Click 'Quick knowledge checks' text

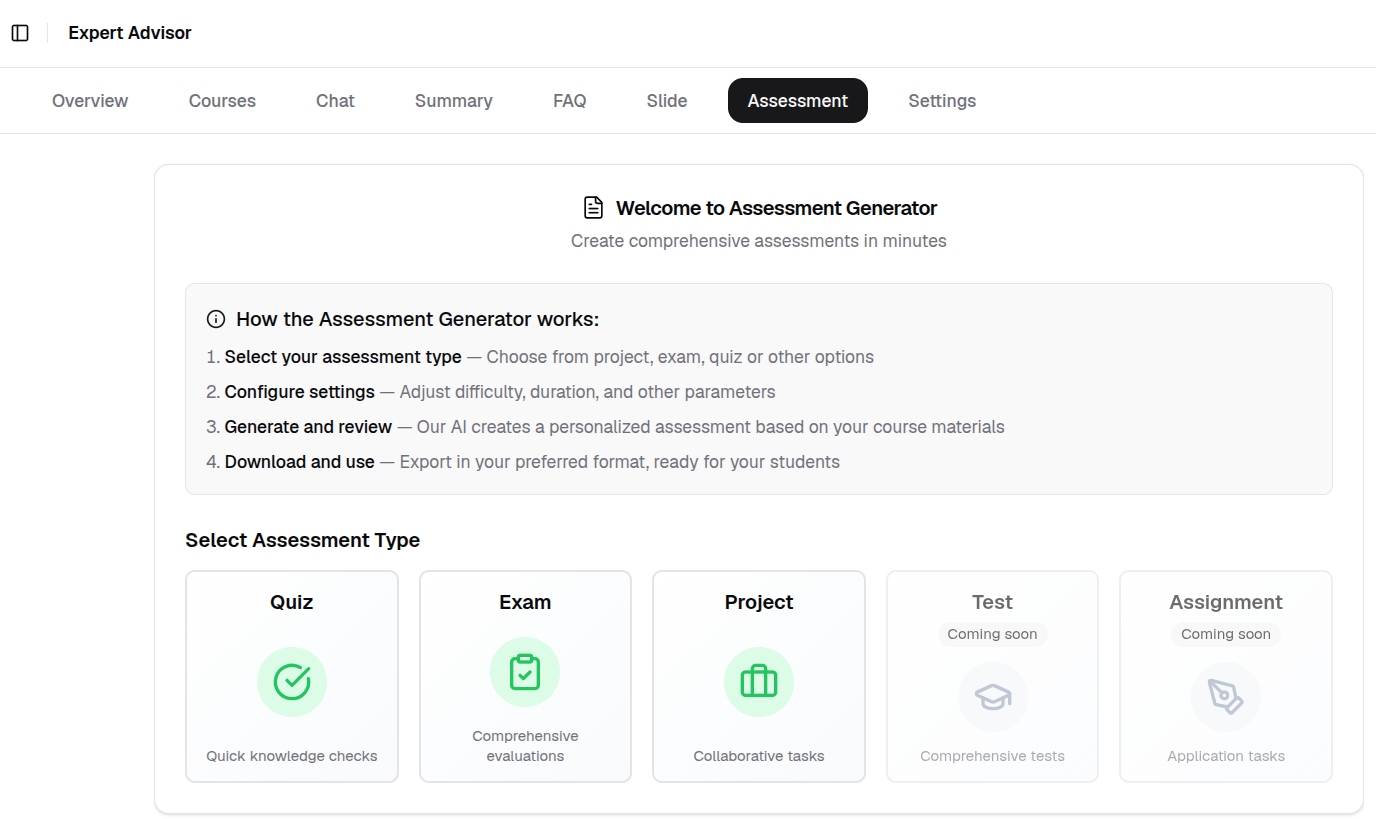[x=292, y=756]
